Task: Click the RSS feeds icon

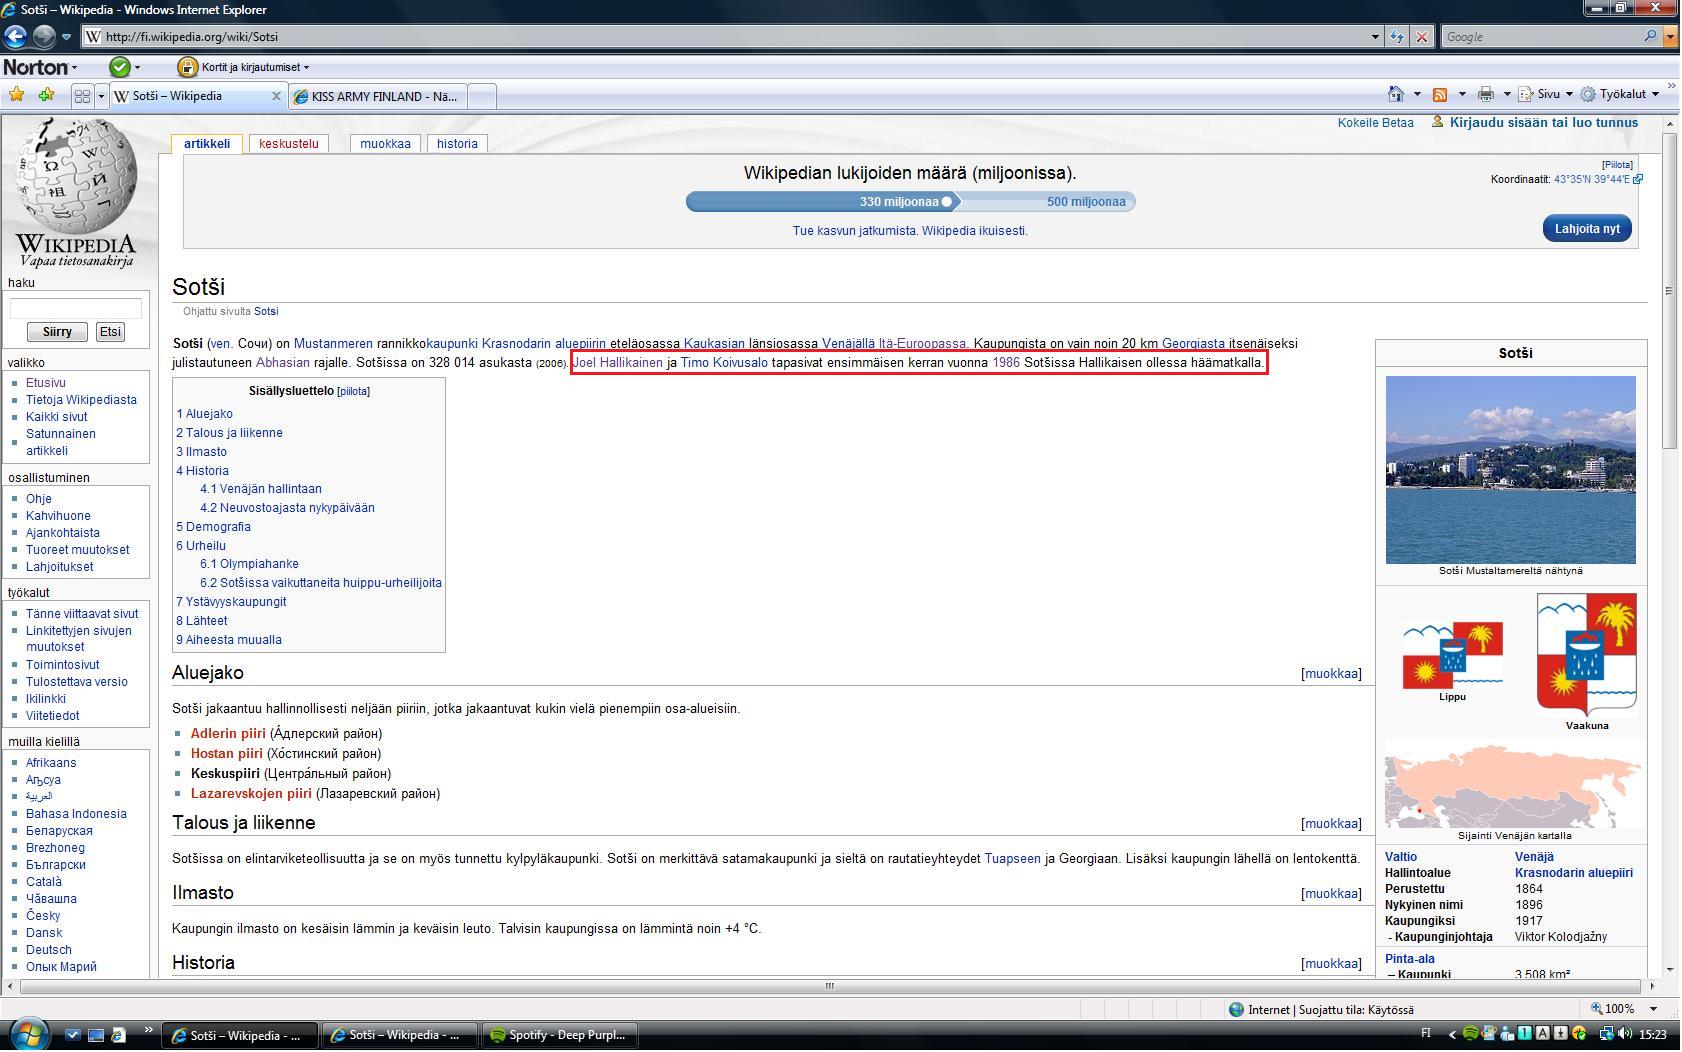Action: coord(1440,94)
